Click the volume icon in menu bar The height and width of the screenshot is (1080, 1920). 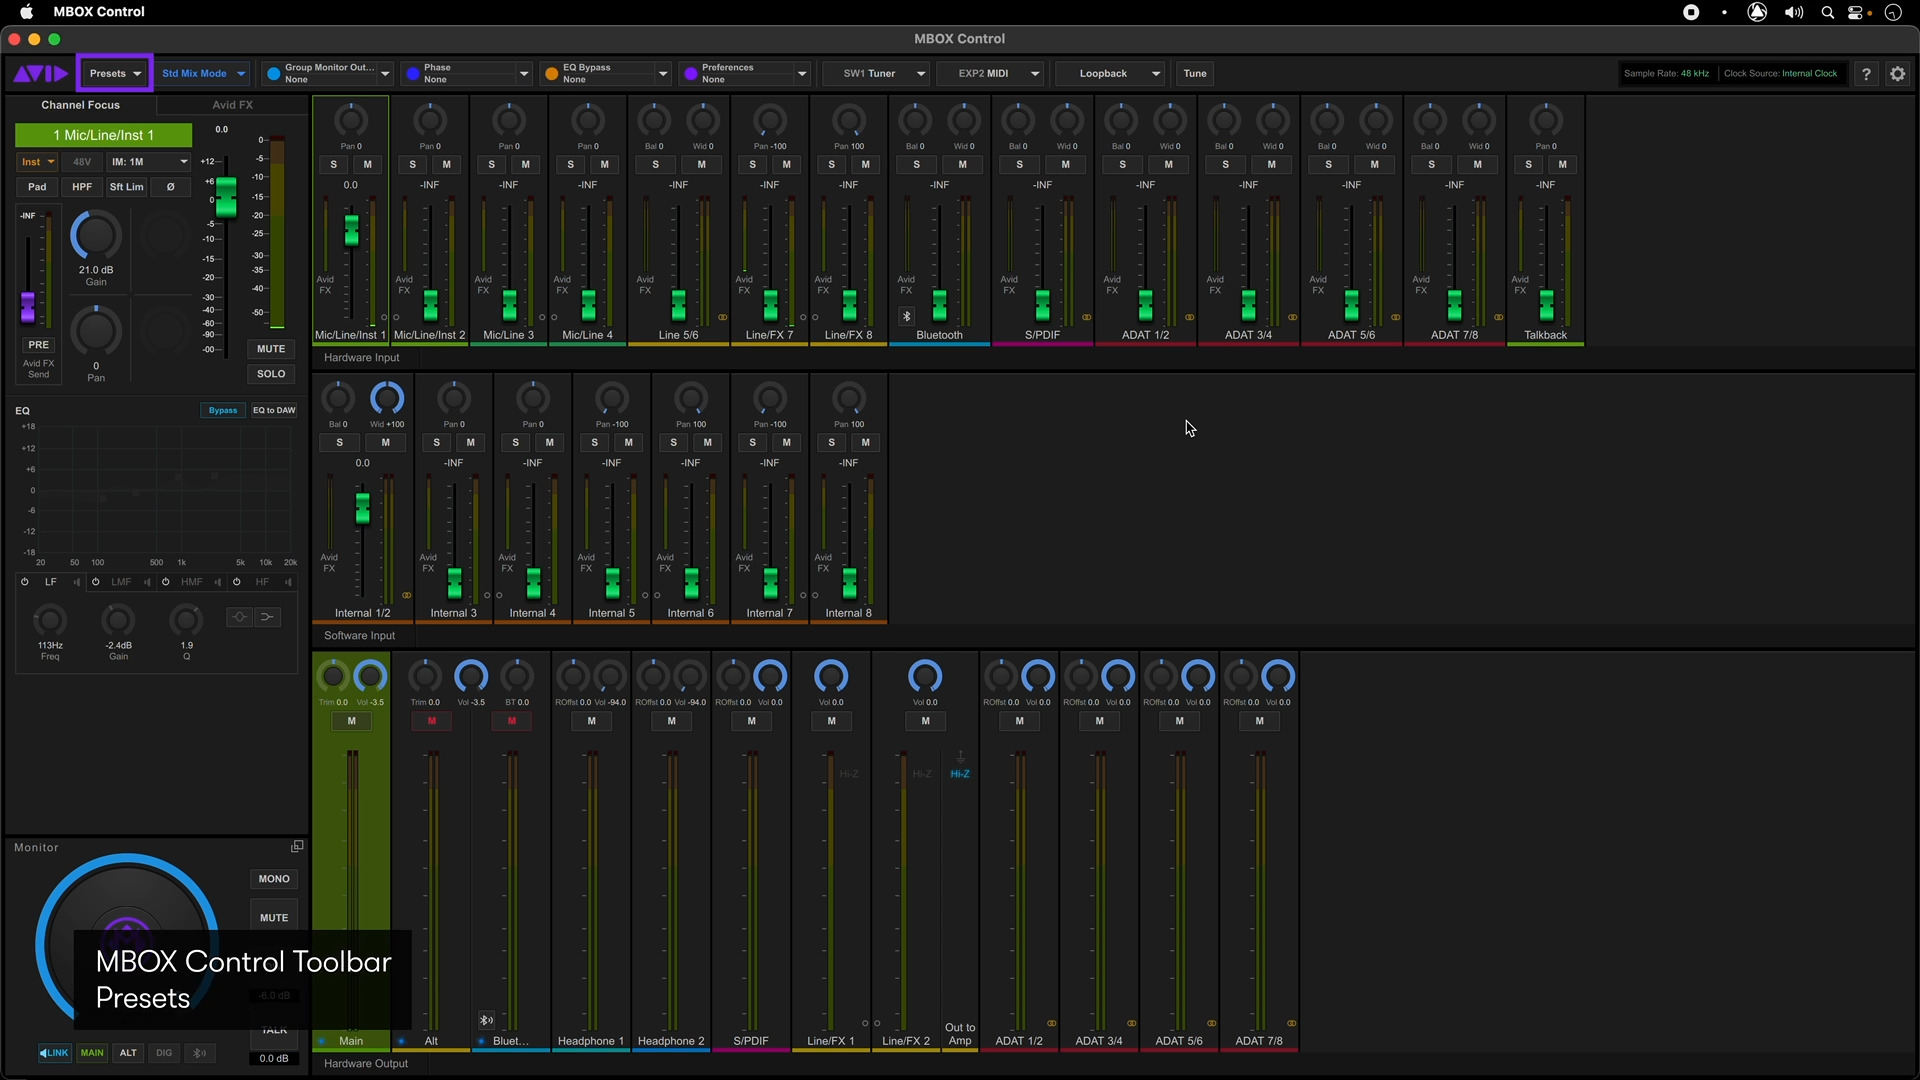click(x=1794, y=12)
